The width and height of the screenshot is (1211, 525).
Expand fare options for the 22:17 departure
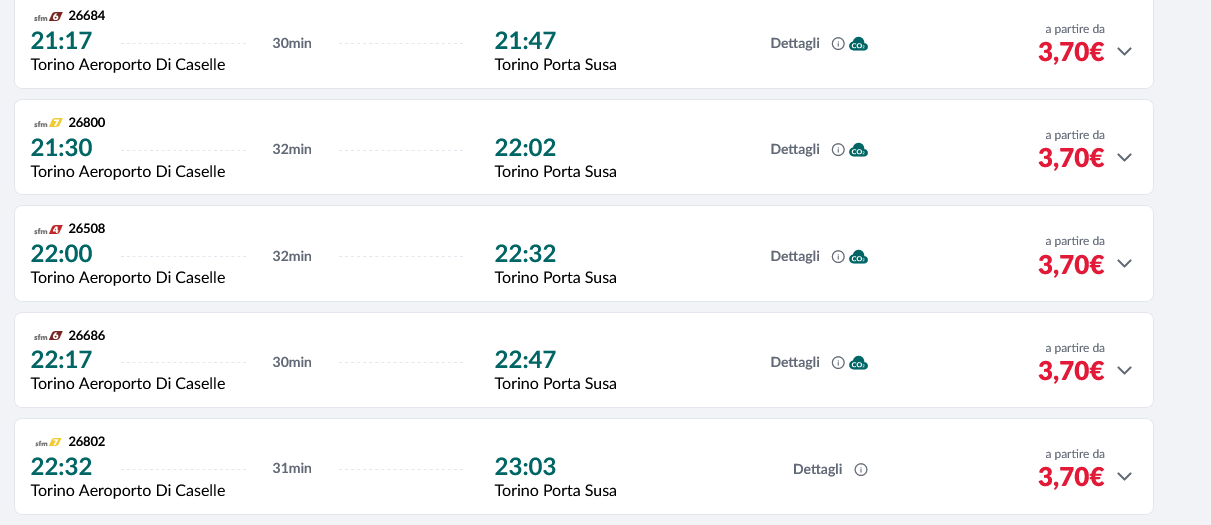(x=1124, y=371)
